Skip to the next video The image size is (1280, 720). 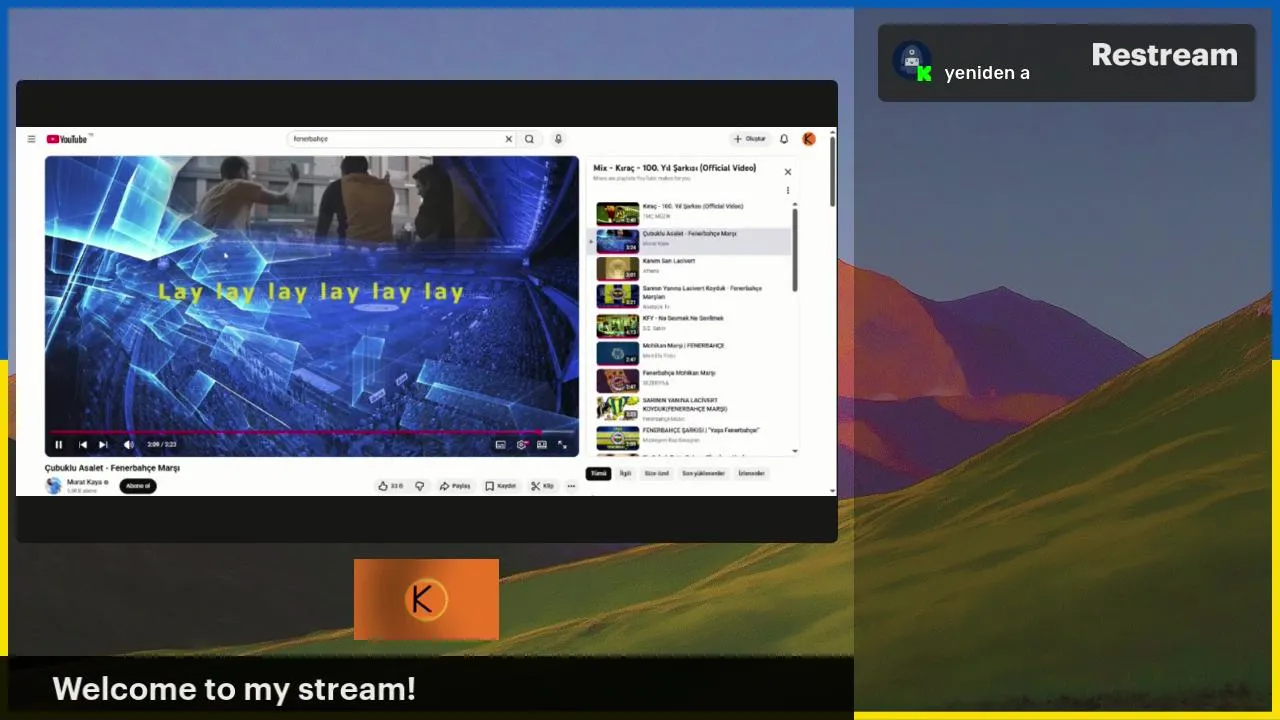click(x=103, y=445)
